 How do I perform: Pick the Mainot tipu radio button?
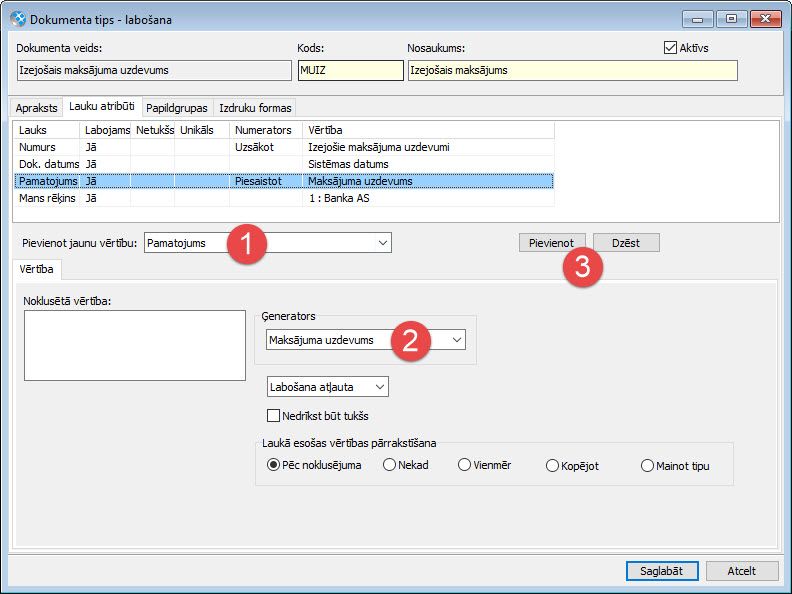tap(648, 466)
